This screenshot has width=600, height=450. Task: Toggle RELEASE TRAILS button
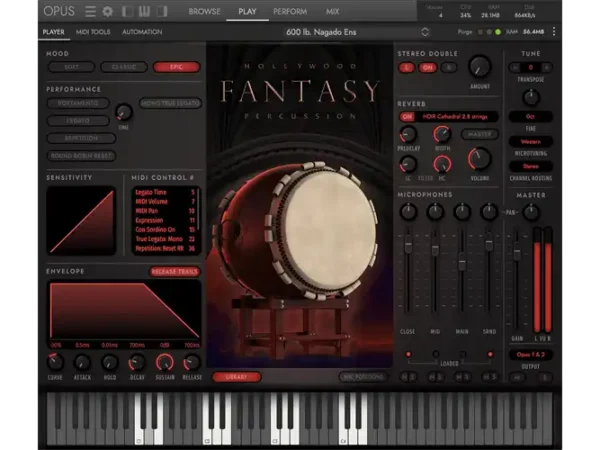click(174, 272)
